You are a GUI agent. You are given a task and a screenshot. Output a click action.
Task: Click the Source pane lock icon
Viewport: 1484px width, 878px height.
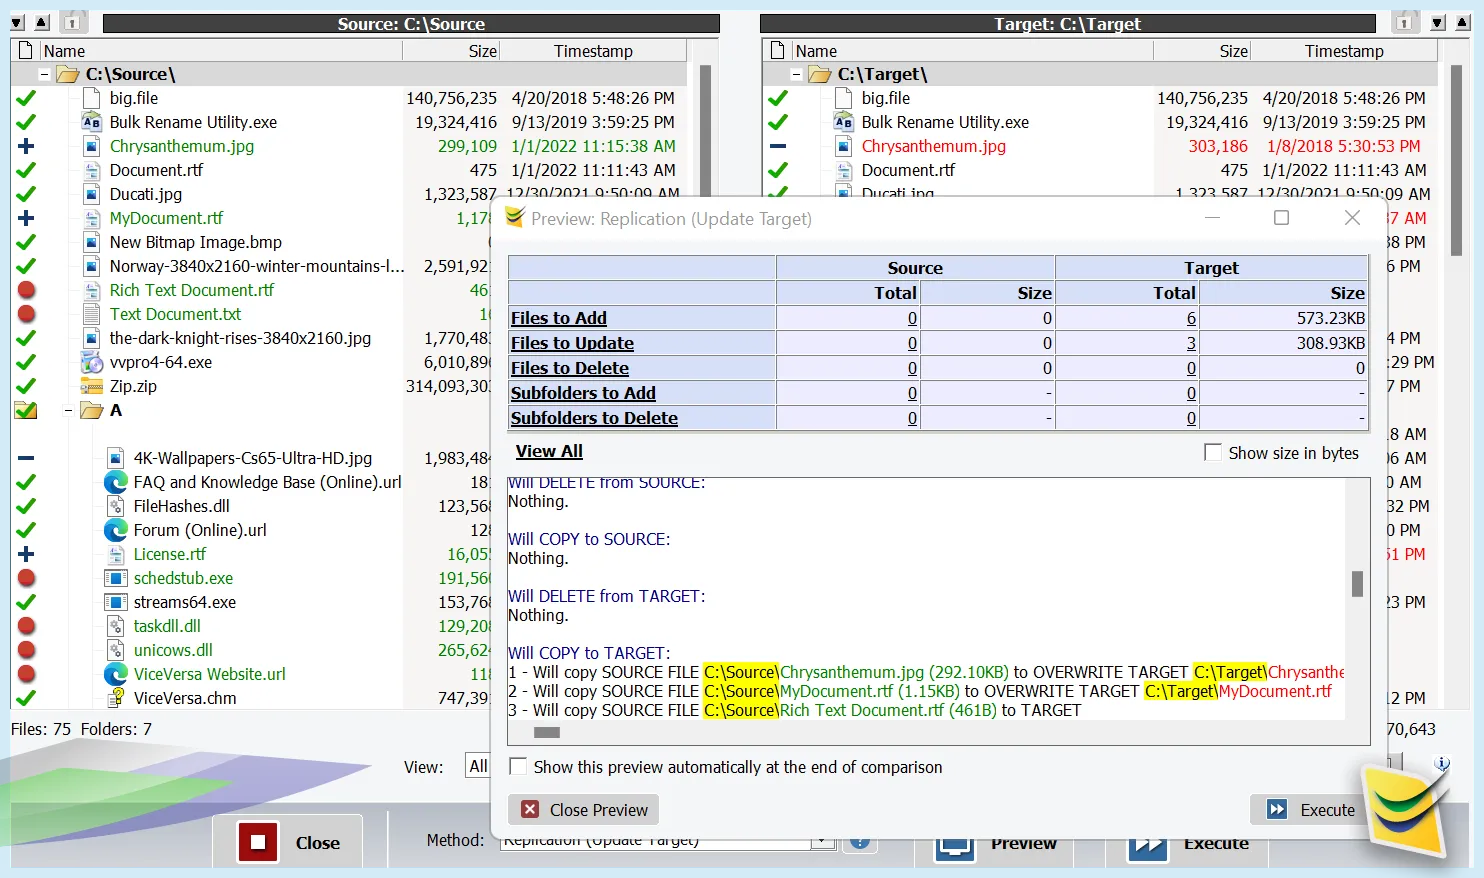pos(72,22)
